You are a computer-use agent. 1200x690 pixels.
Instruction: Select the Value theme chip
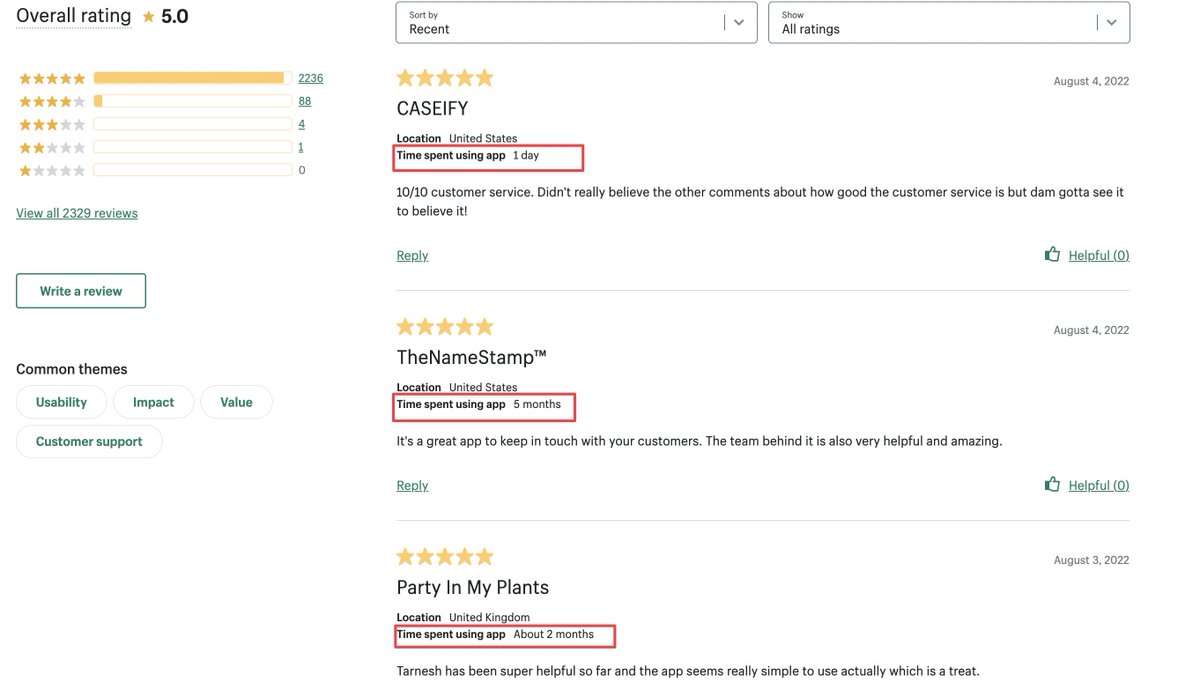pos(236,402)
